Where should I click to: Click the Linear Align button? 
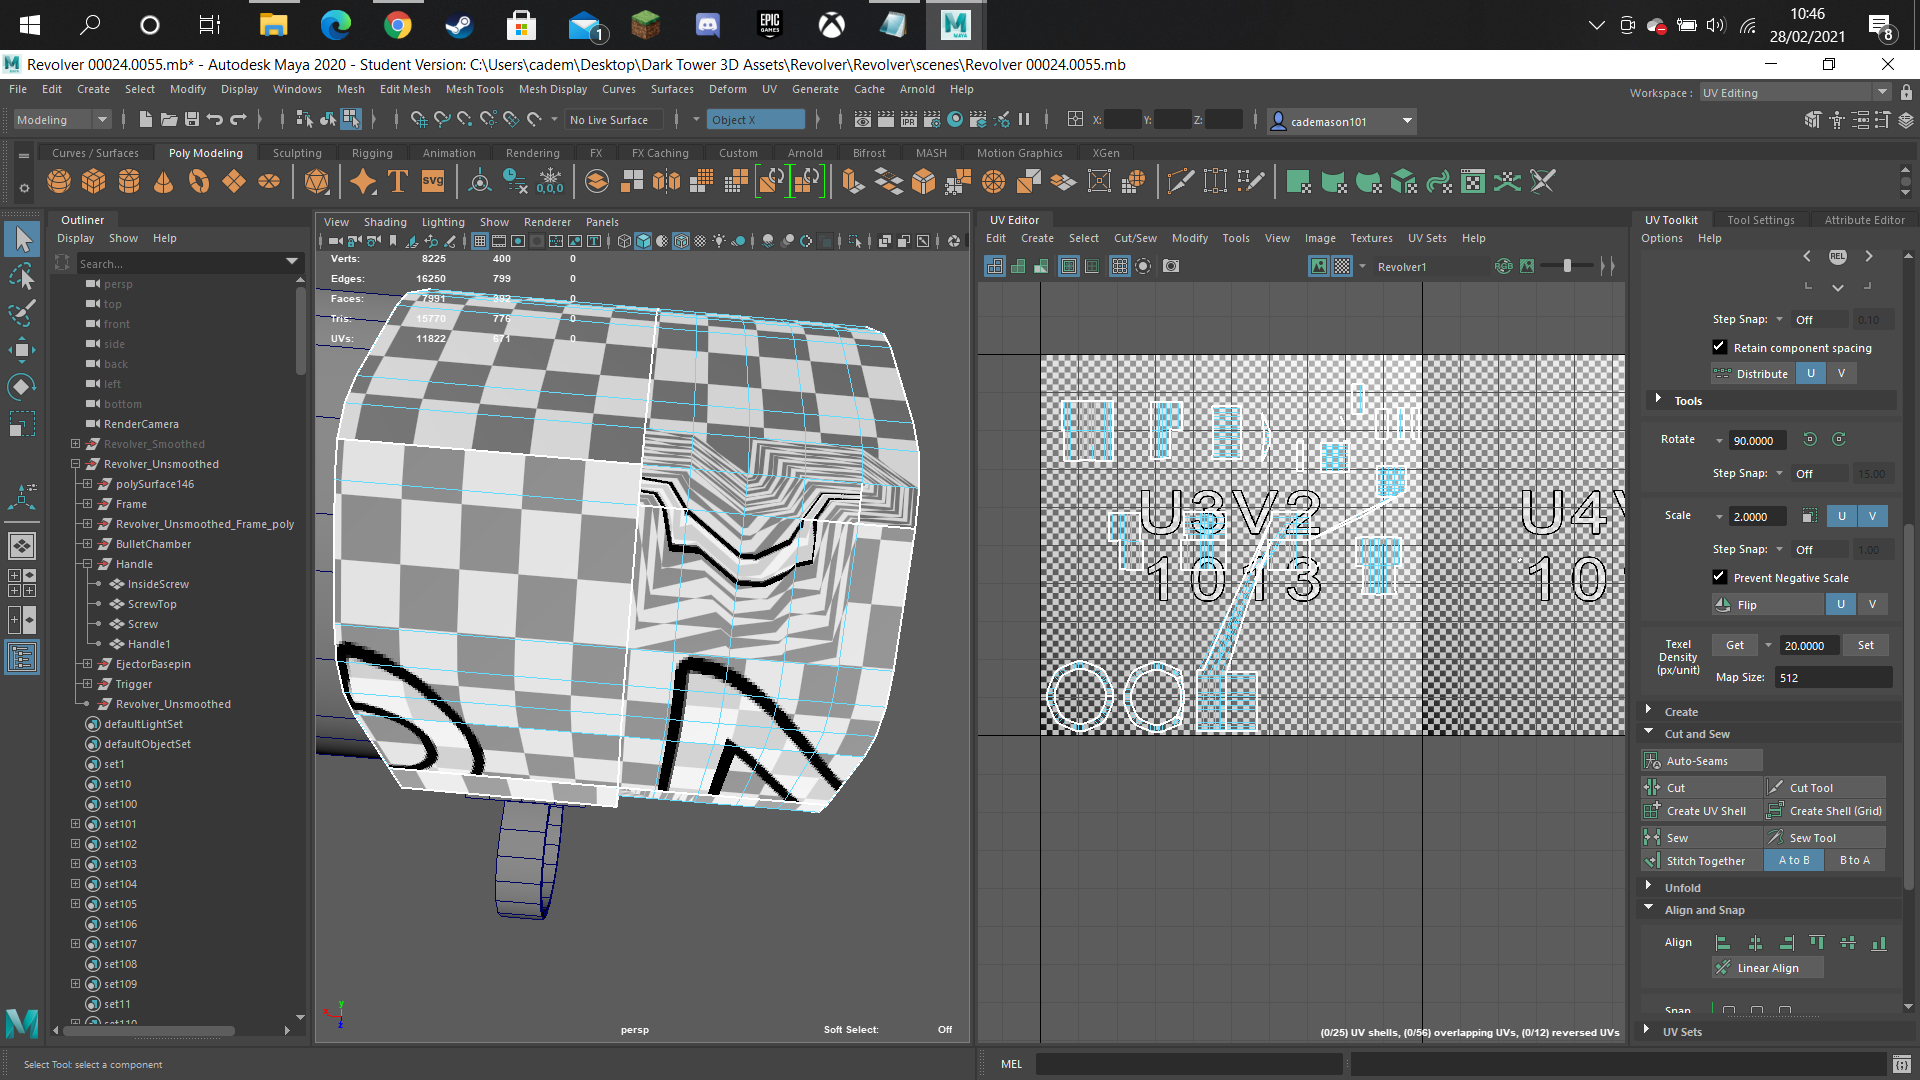[1767, 968]
